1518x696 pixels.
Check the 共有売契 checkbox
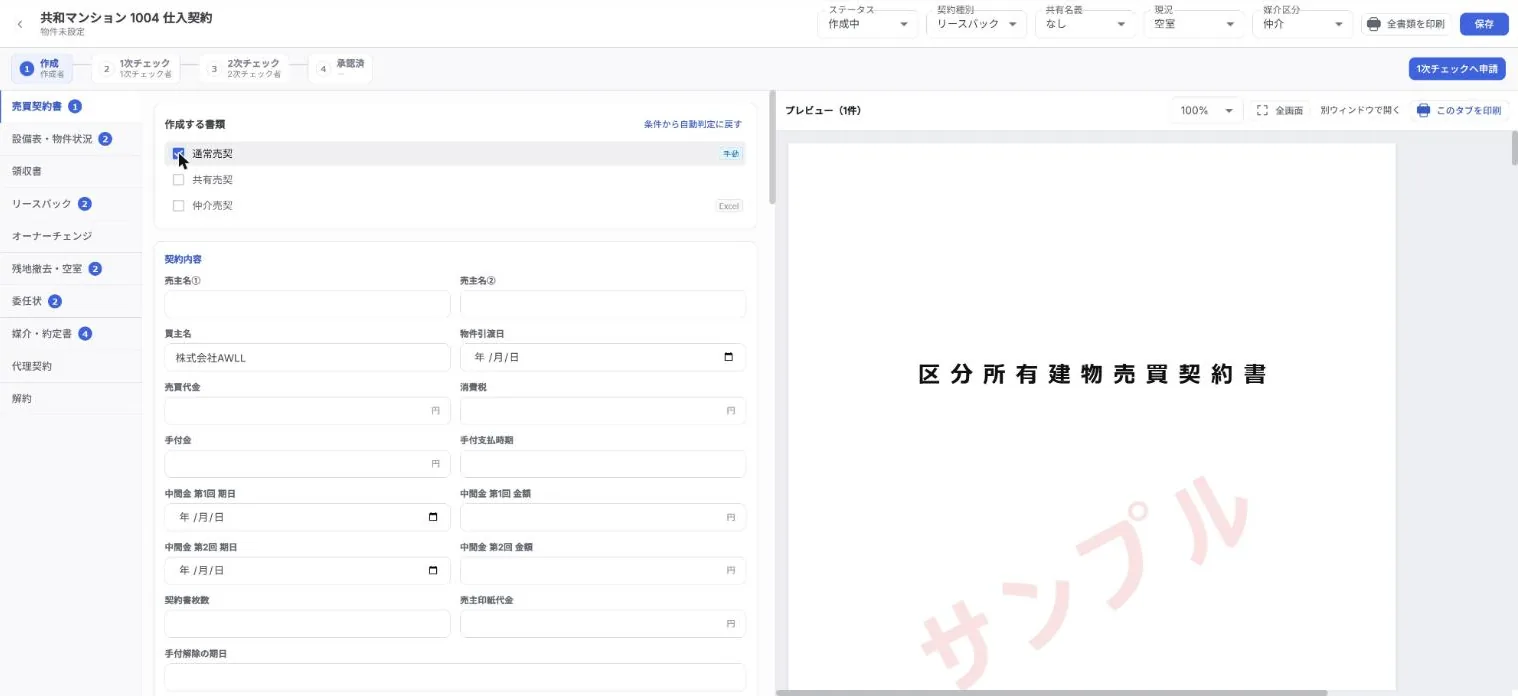pyautogui.click(x=178, y=180)
